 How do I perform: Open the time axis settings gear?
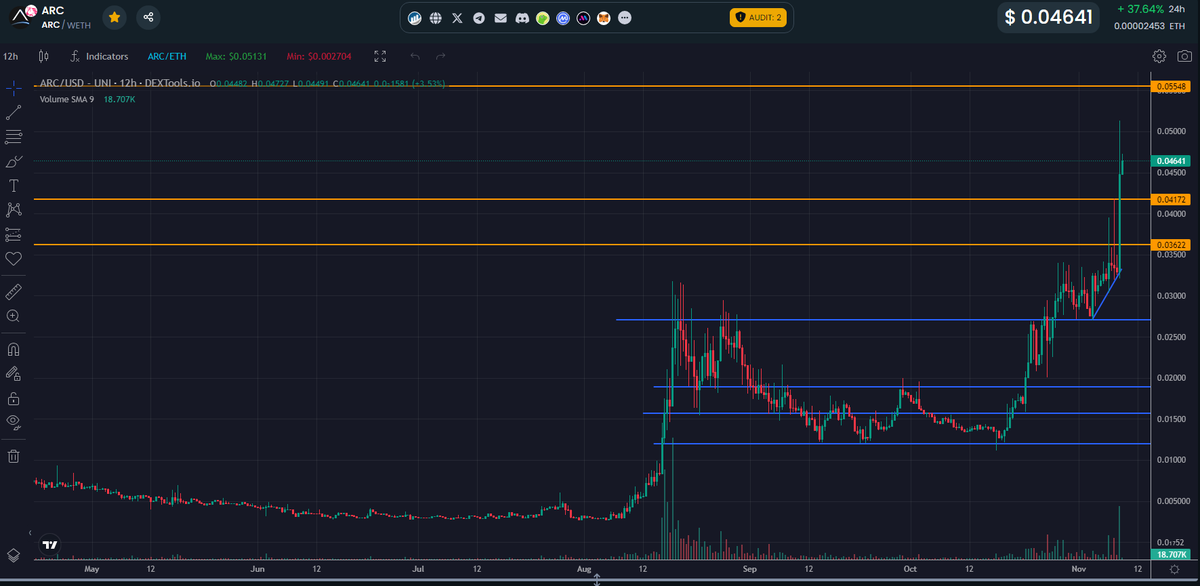coord(1175,568)
